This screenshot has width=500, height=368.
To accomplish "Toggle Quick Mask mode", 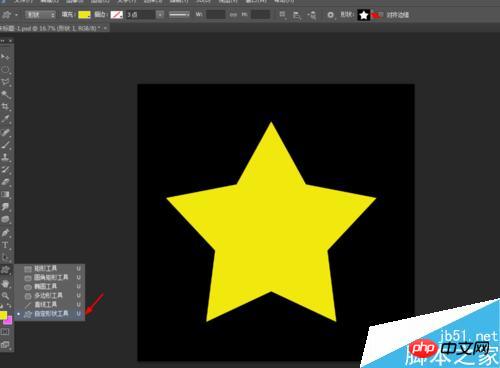I will pyautogui.click(x=5, y=332).
